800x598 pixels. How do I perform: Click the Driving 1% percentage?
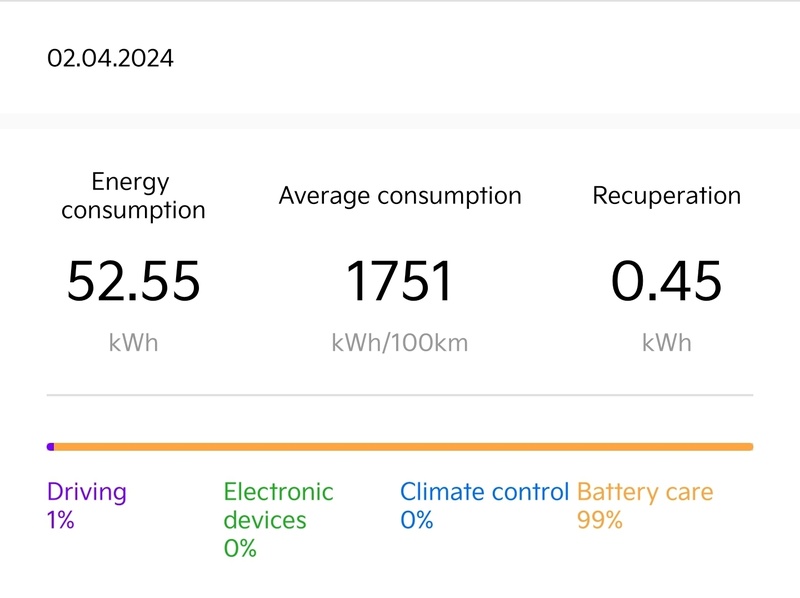61,520
